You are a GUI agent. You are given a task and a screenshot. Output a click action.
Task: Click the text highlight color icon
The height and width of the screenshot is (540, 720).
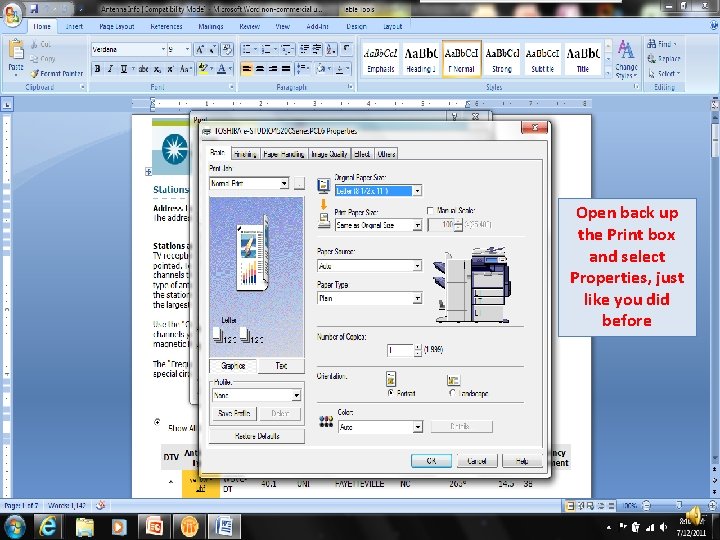pos(202,69)
